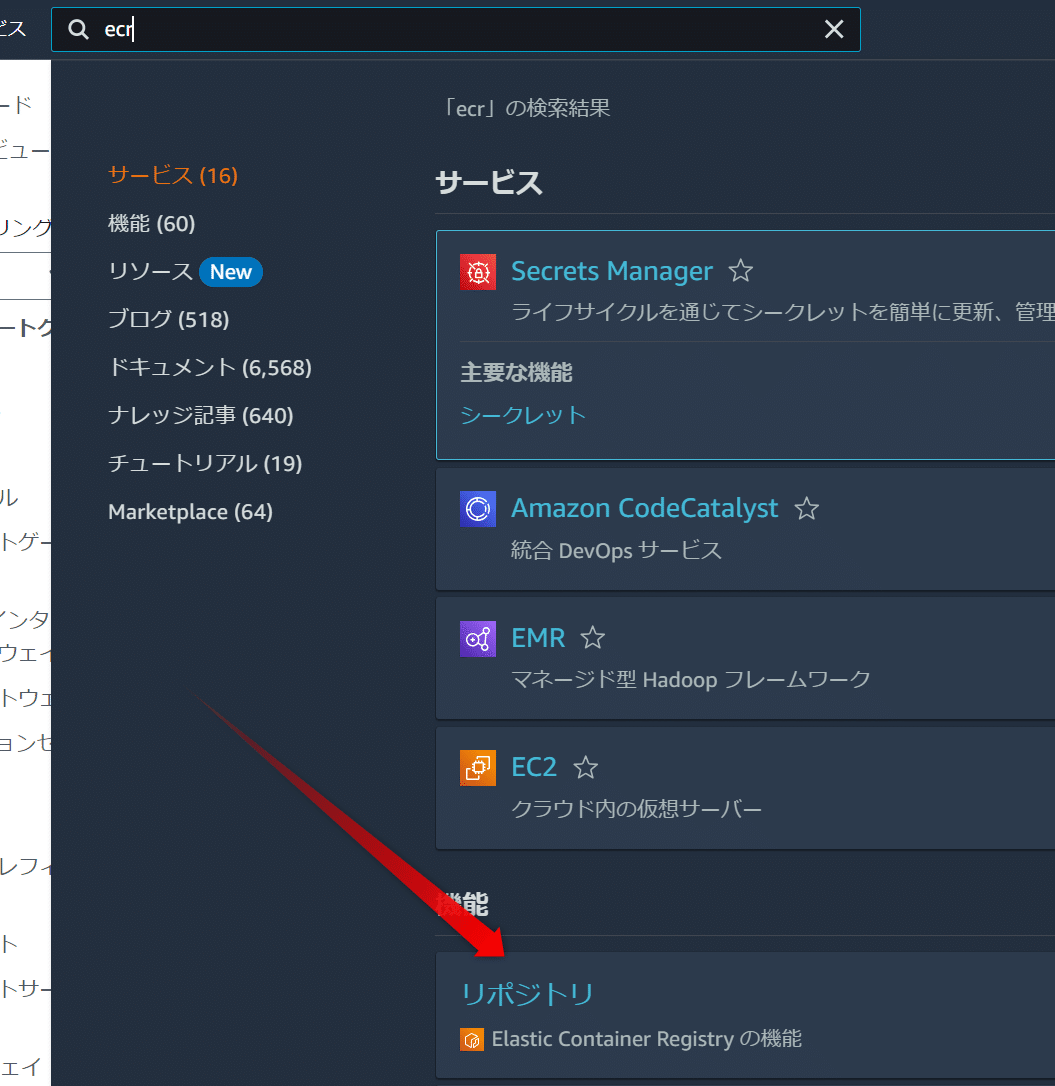Viewport: 1055px width, 1086px height.
Task: Click the Amazon CodeCatalyst icon
Action: click(478, 509)
